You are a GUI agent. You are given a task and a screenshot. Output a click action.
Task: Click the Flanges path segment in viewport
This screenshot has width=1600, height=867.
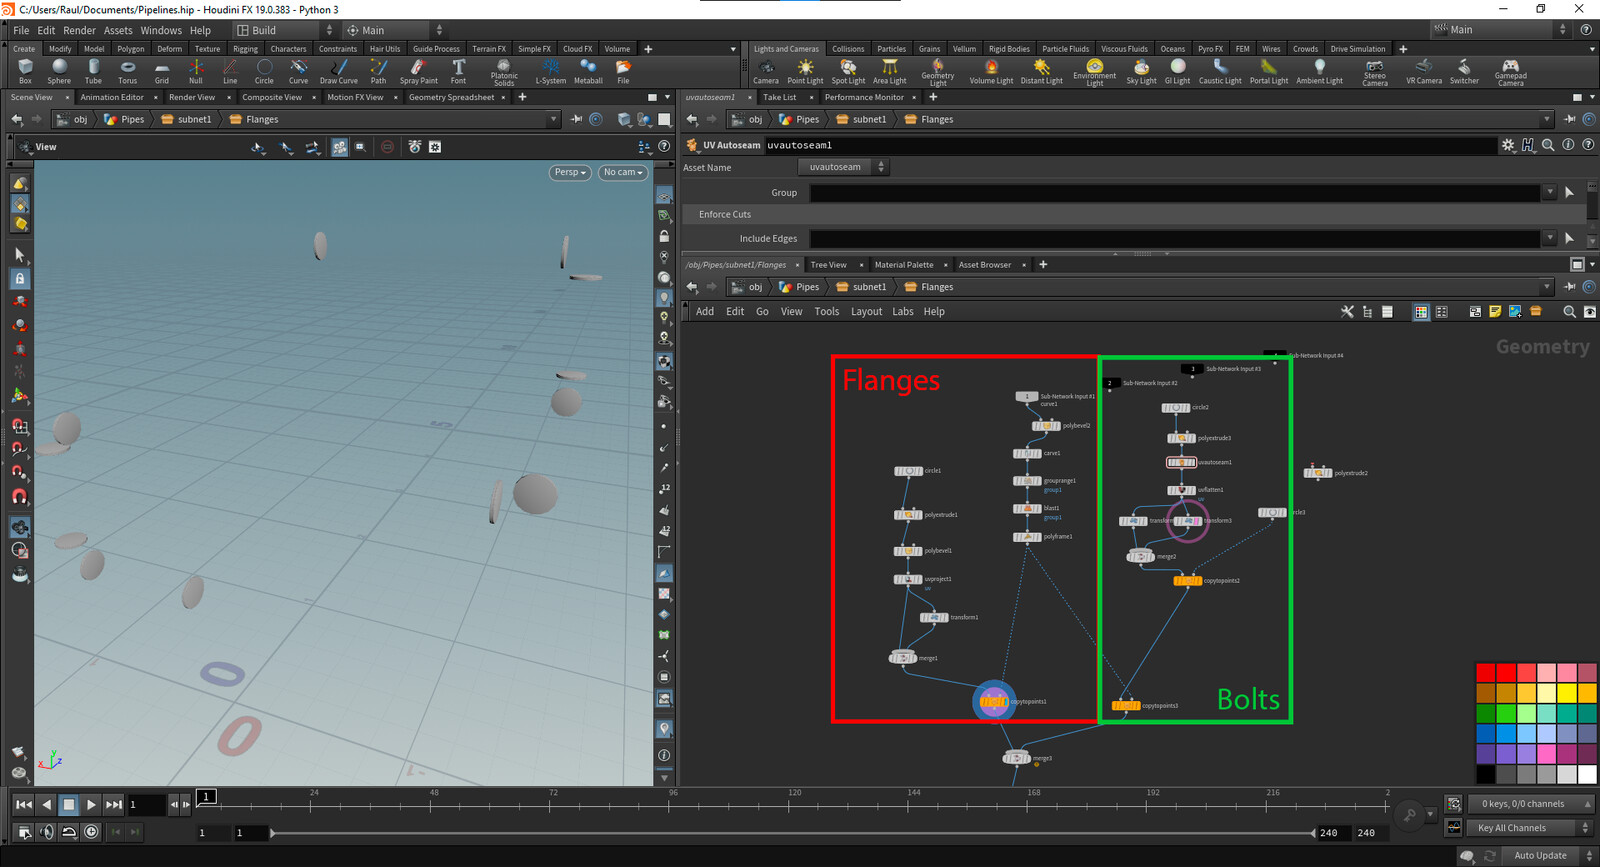tap(253, 119)
